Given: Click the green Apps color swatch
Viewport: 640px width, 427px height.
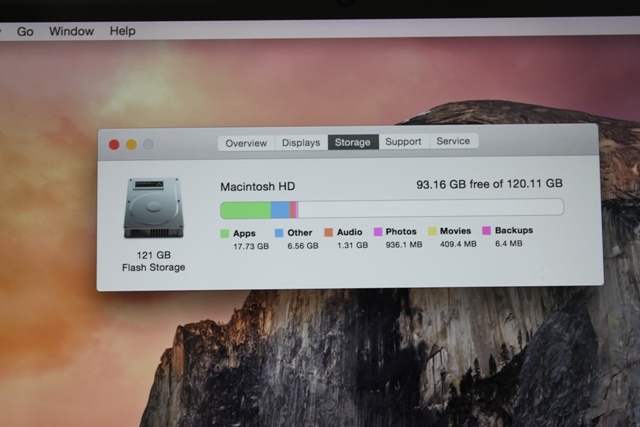Looking at the screenshot, I should (224, 234).
